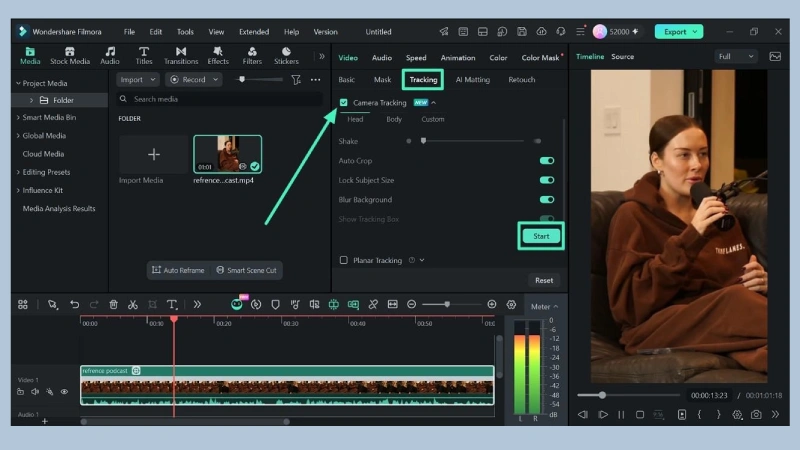Open the scopes icon beside Full dropdown
This screenshot has width=800, height=450.
click(775, 57)
